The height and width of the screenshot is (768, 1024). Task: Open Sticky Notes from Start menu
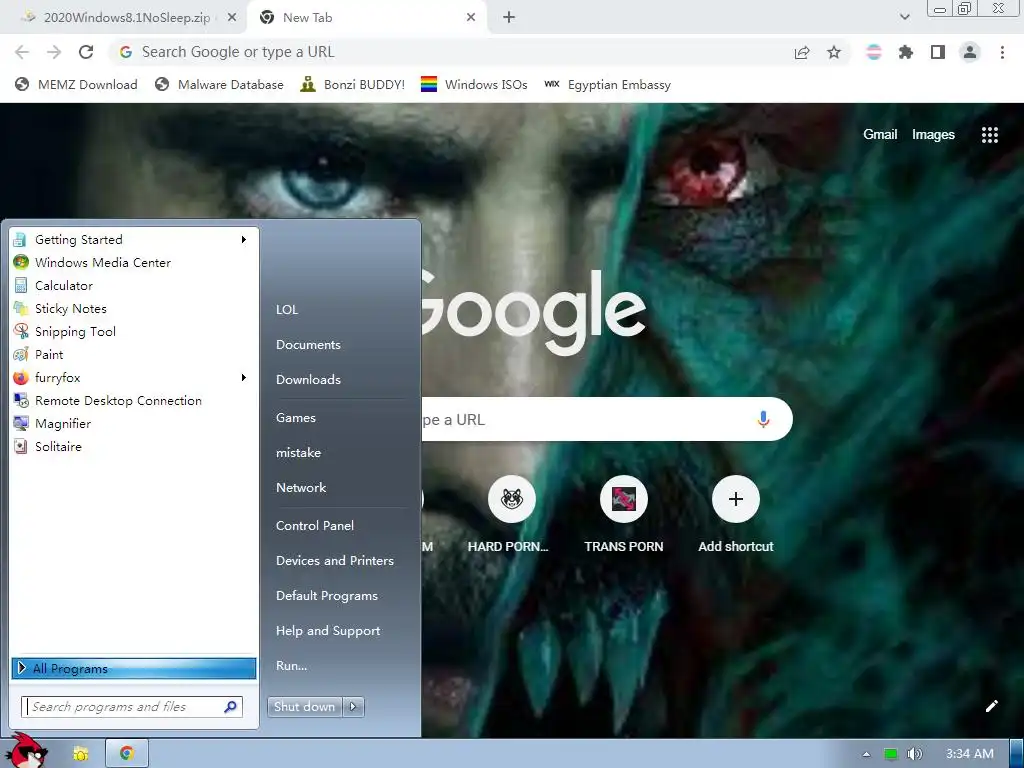(134, 308)
